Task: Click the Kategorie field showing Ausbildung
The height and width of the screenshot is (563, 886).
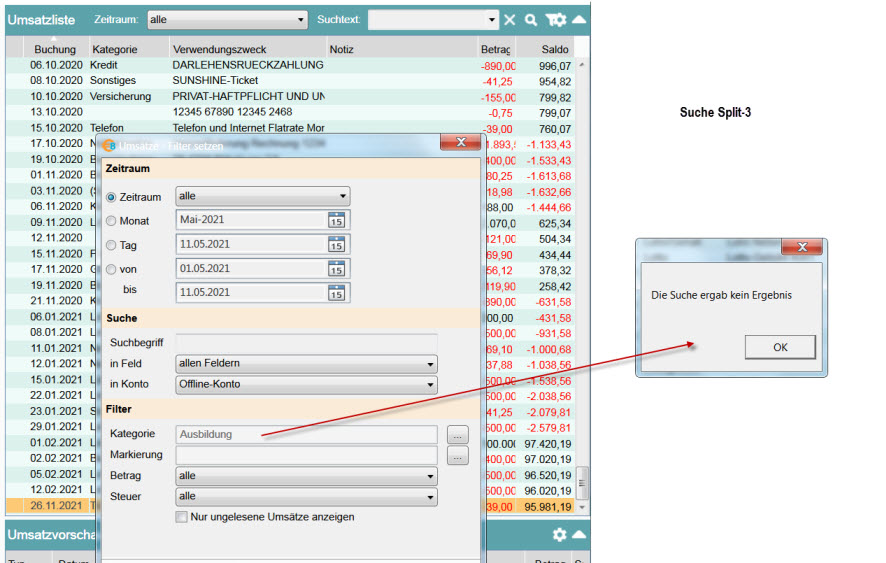Action: 307,434
